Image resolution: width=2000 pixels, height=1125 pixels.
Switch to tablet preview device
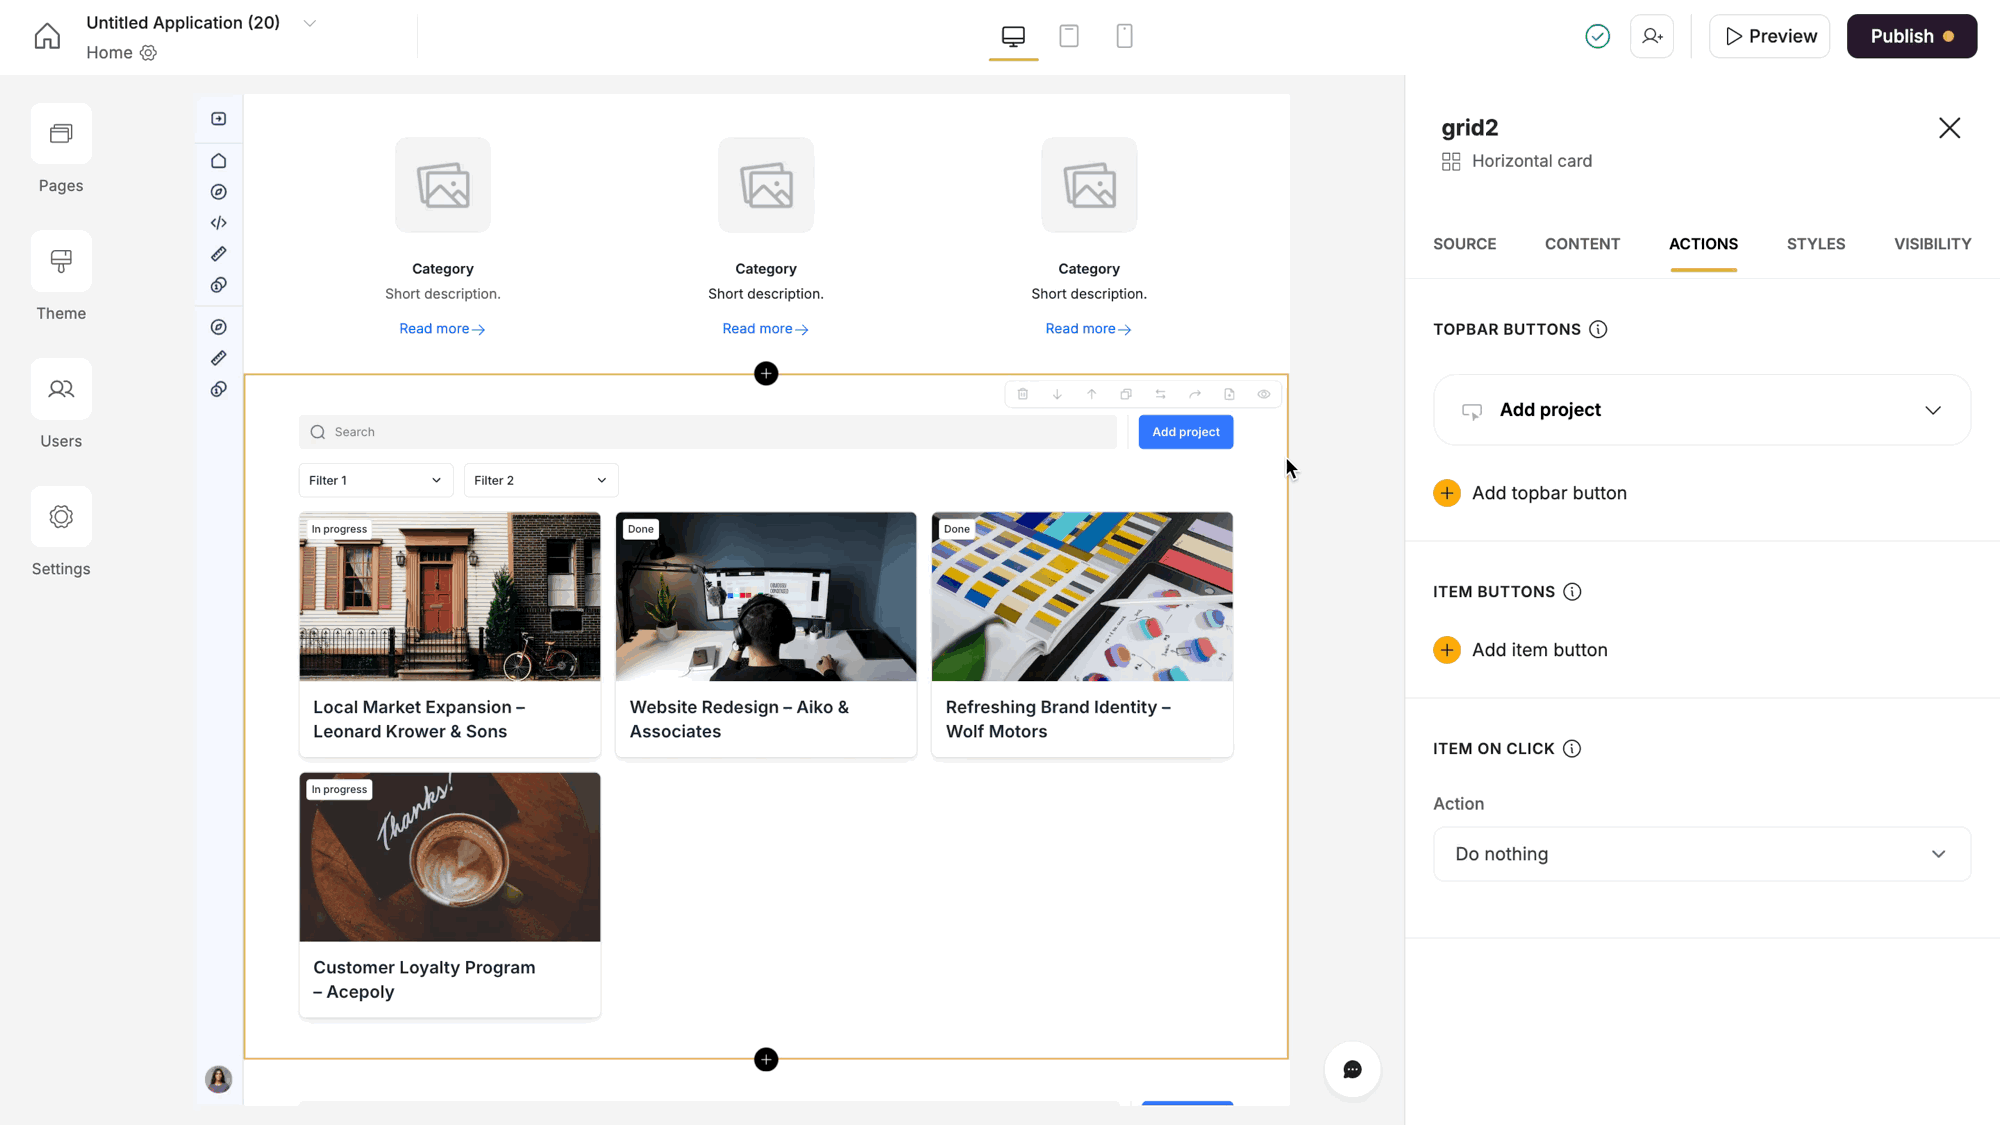click(x=1069, y=37)
